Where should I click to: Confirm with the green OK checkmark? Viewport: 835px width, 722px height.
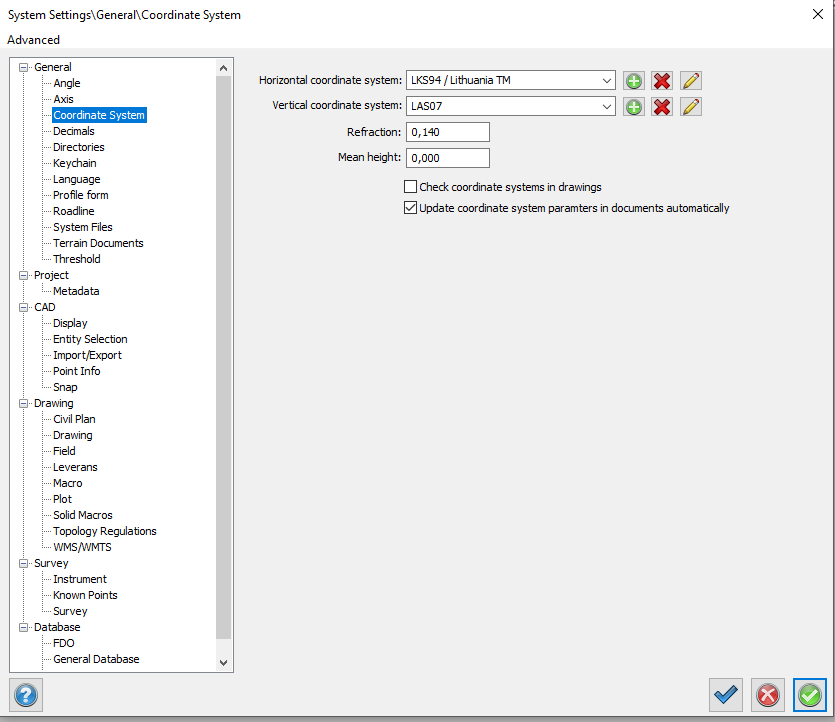coord(810,694)
